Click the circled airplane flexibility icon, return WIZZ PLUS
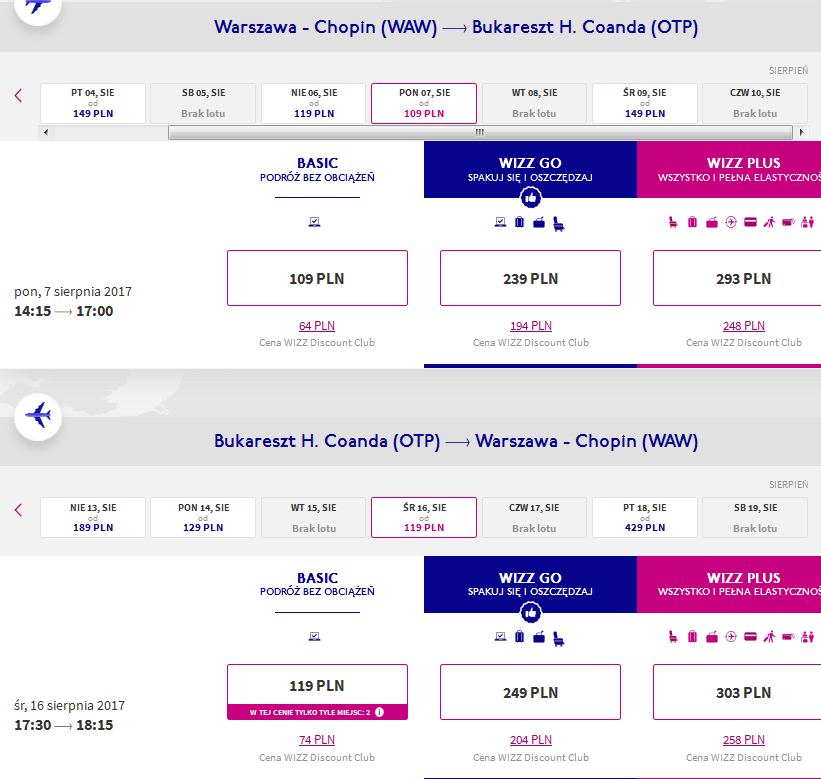 [x=731, y=637]
